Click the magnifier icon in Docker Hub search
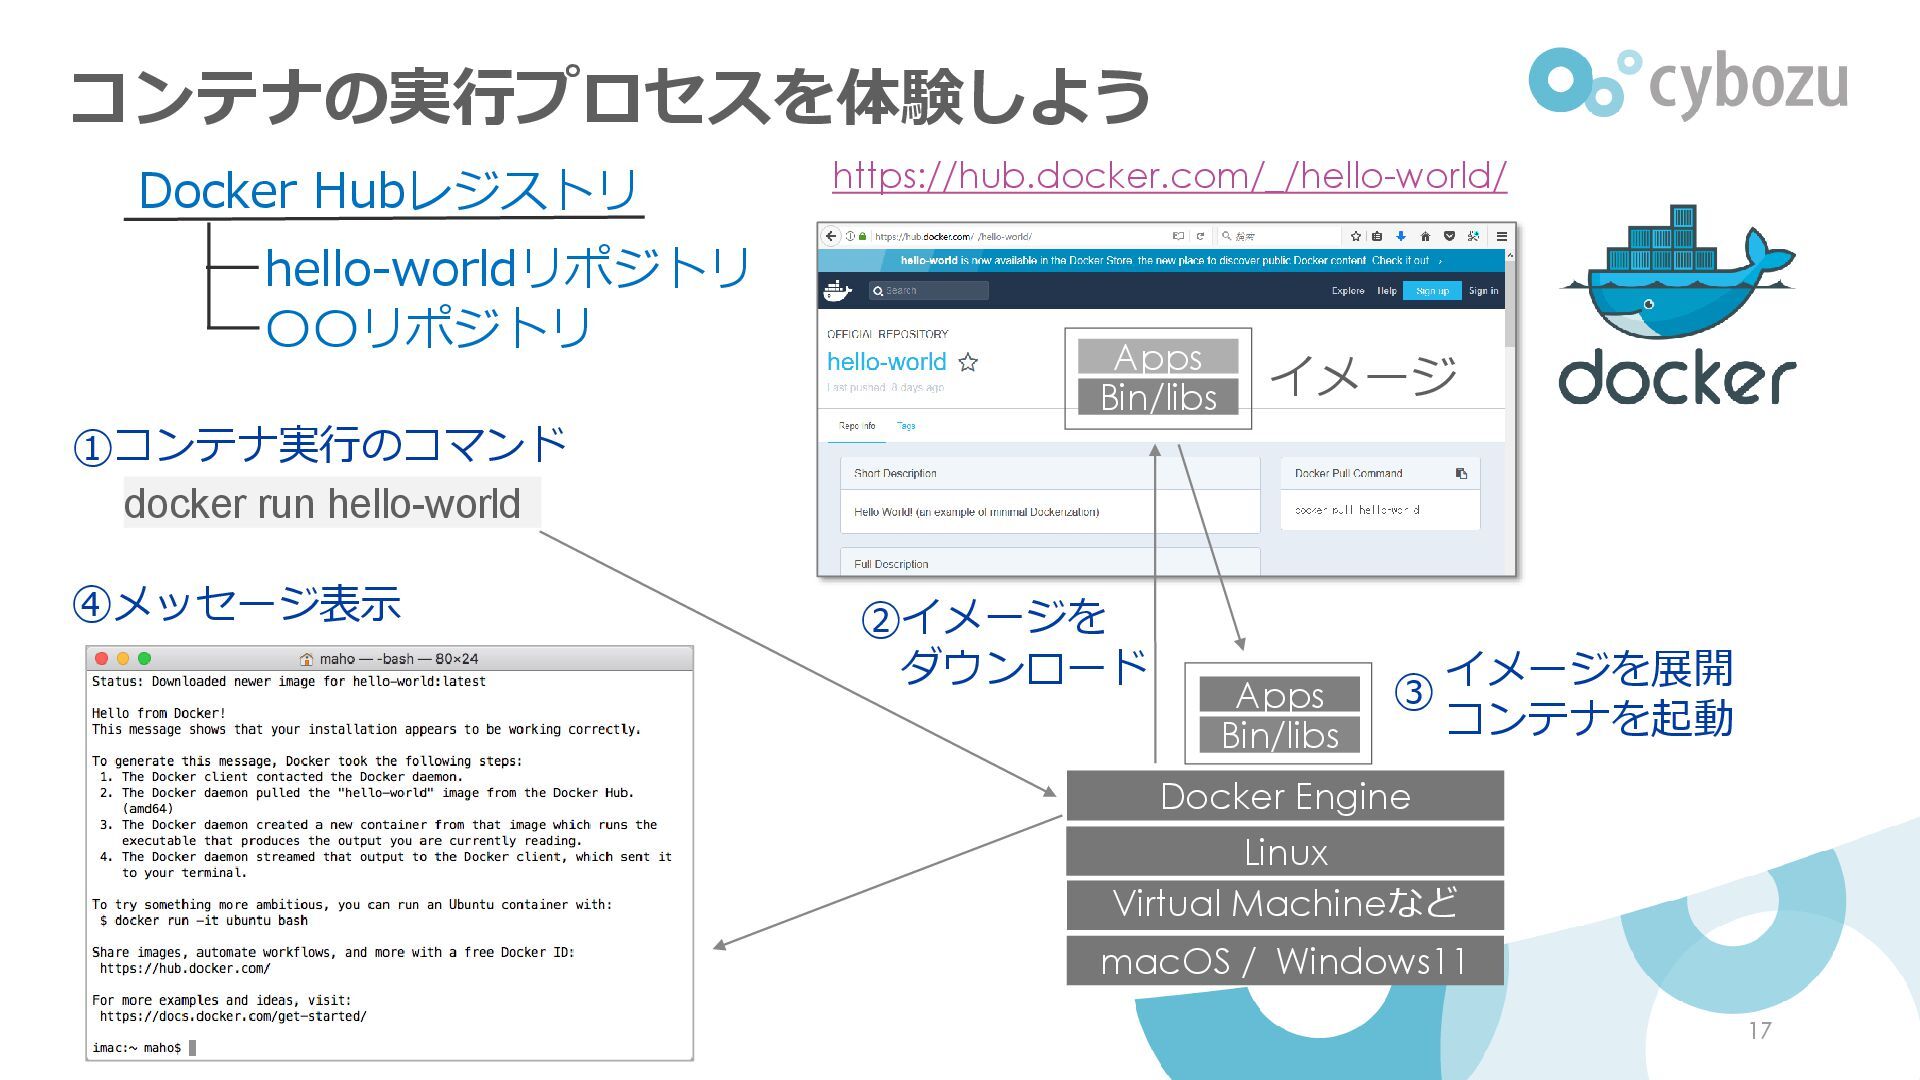 878,291
